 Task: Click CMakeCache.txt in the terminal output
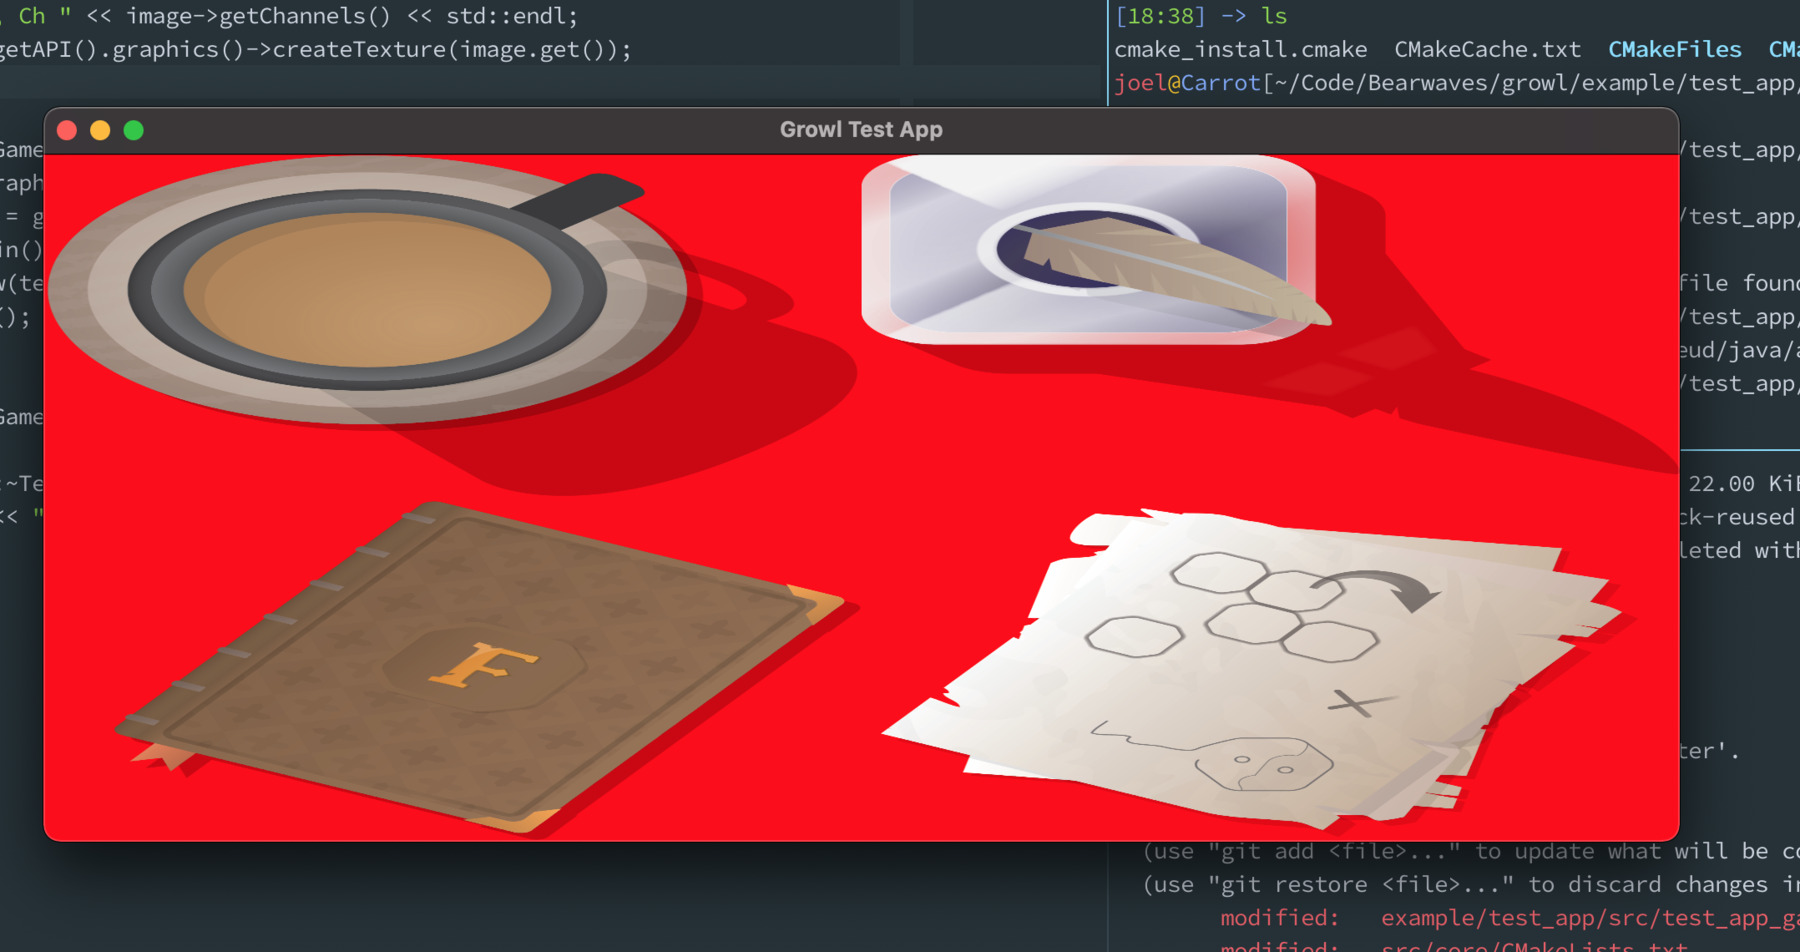[x=1487, y=49]
